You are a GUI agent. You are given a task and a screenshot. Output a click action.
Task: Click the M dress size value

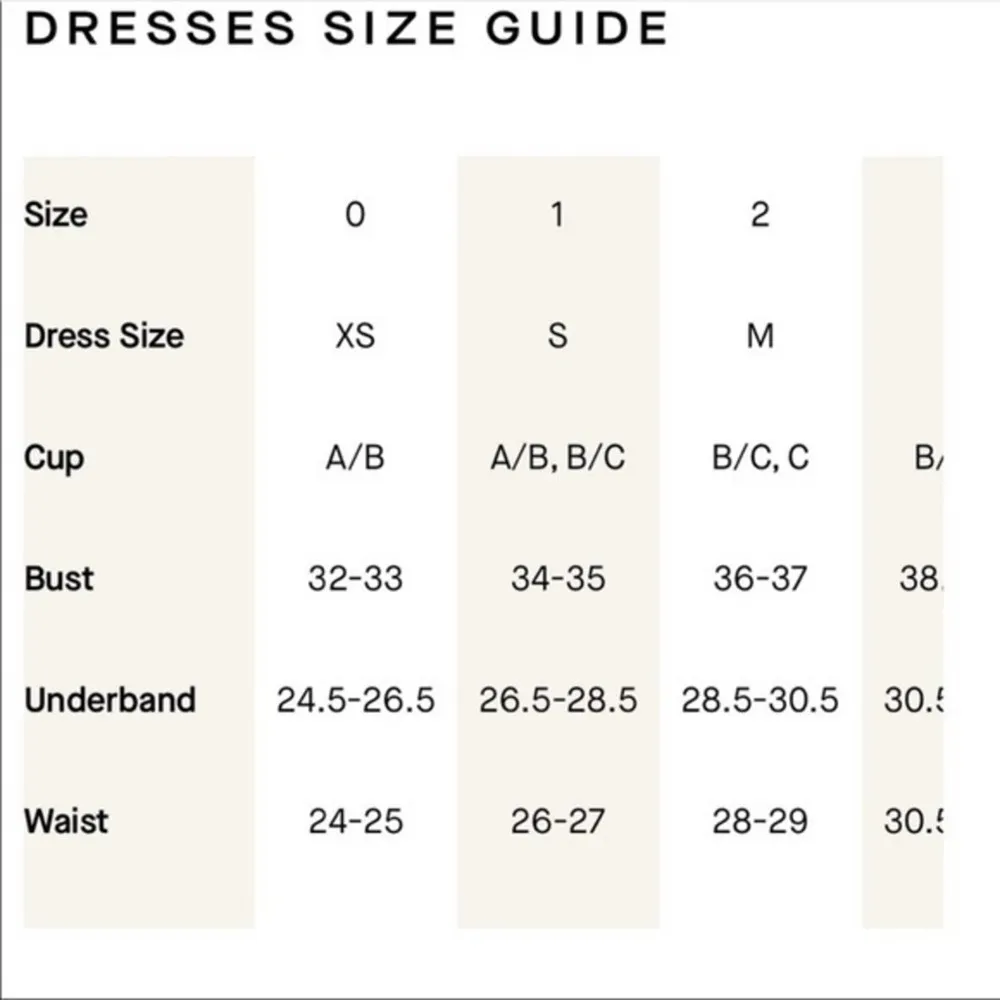tap(760, 336)
